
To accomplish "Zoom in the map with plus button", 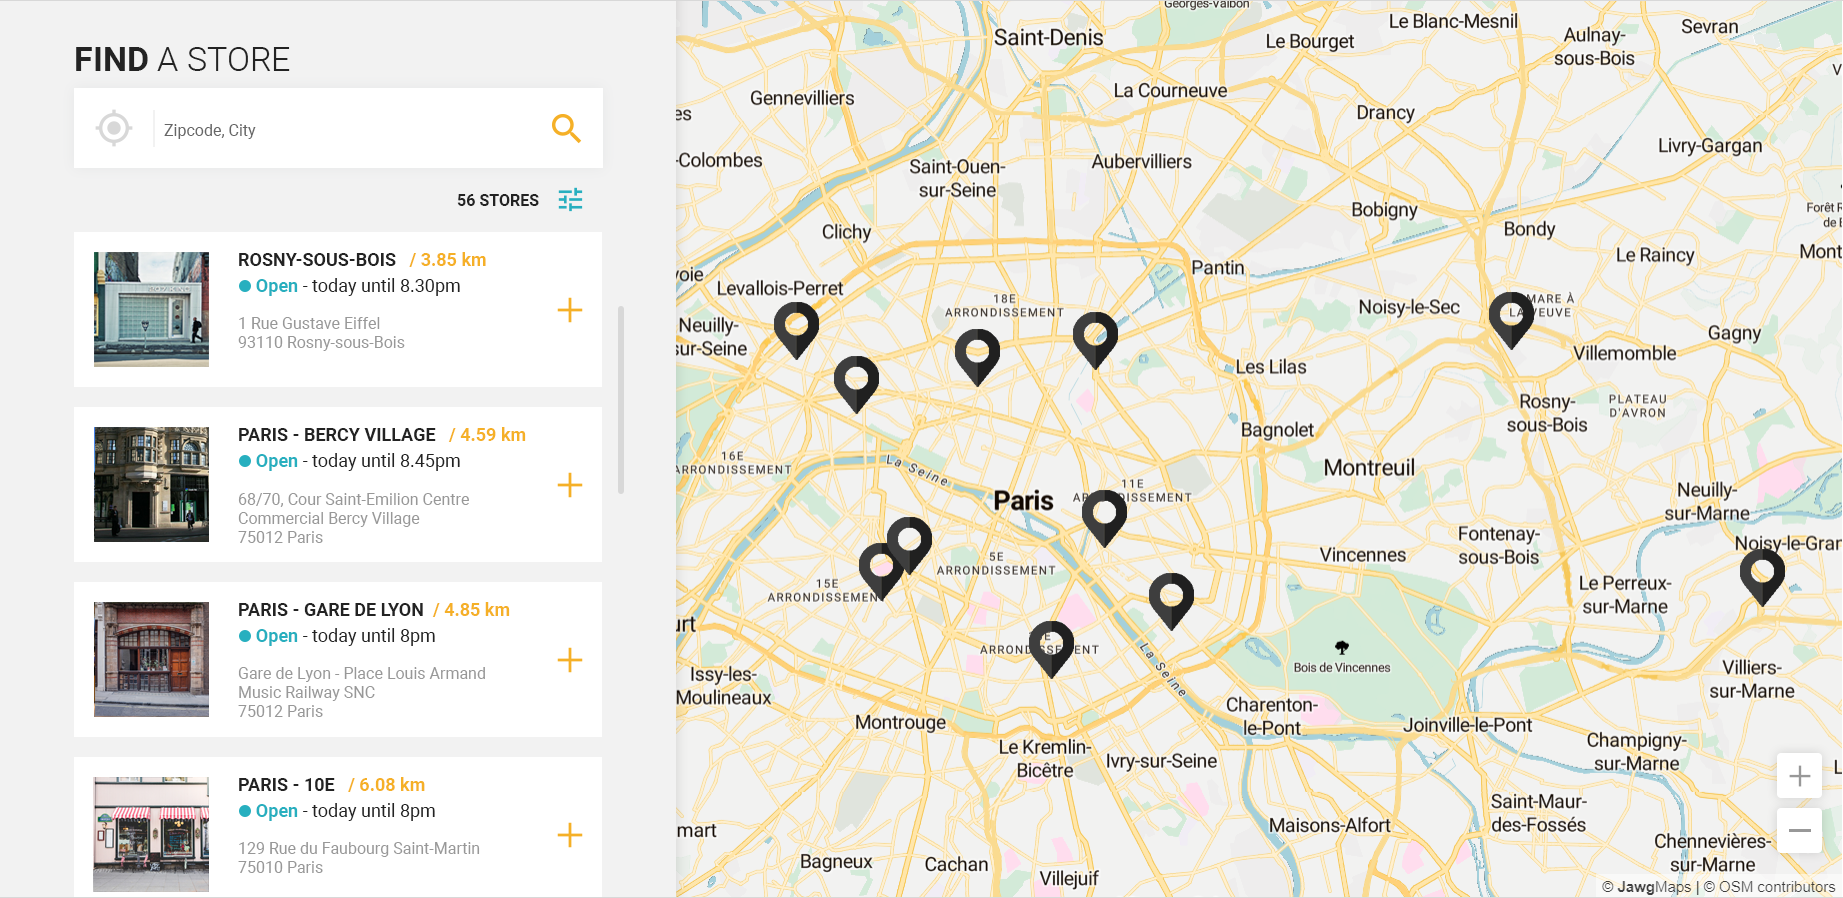I will click(x=1799, y=776).
